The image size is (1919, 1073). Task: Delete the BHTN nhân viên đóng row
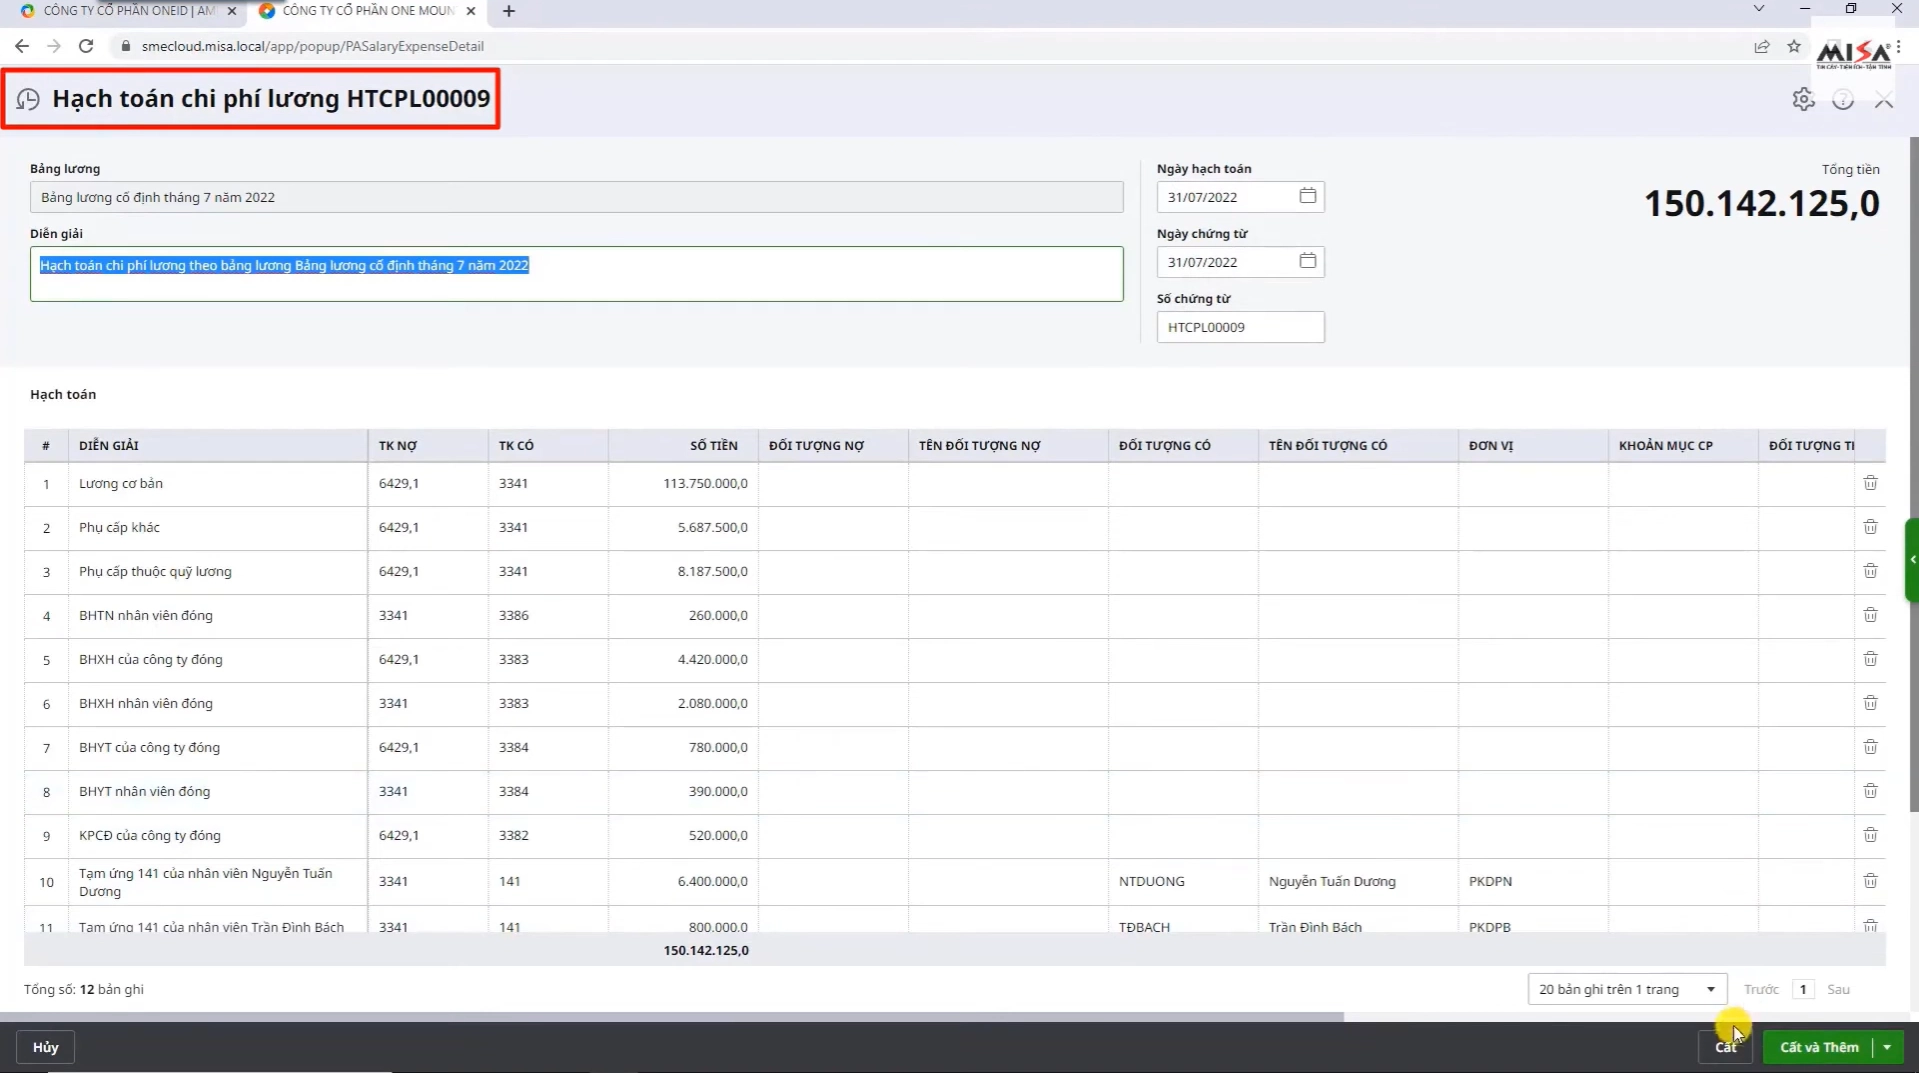click(1870, 615)
